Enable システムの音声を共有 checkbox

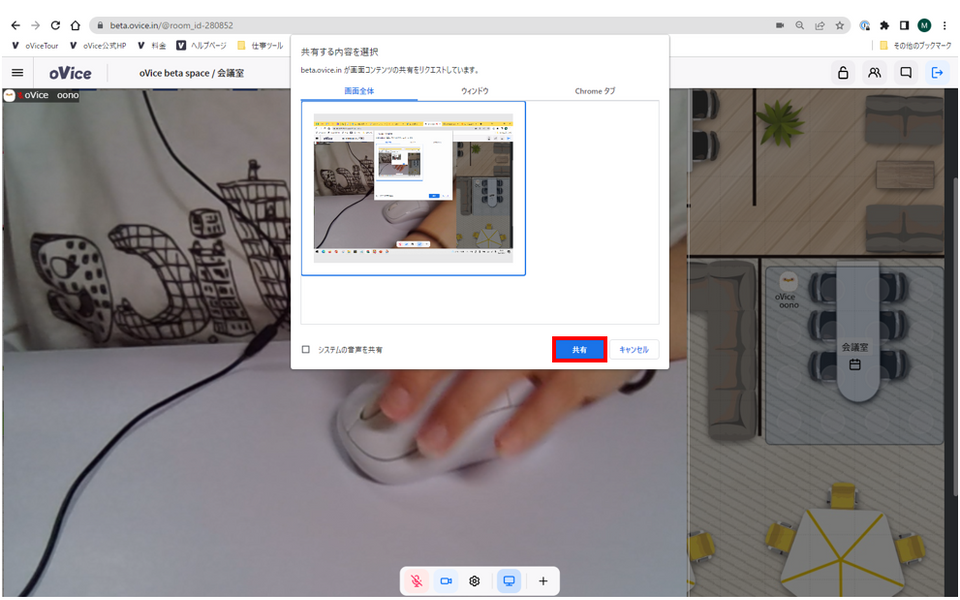(306, 350)
